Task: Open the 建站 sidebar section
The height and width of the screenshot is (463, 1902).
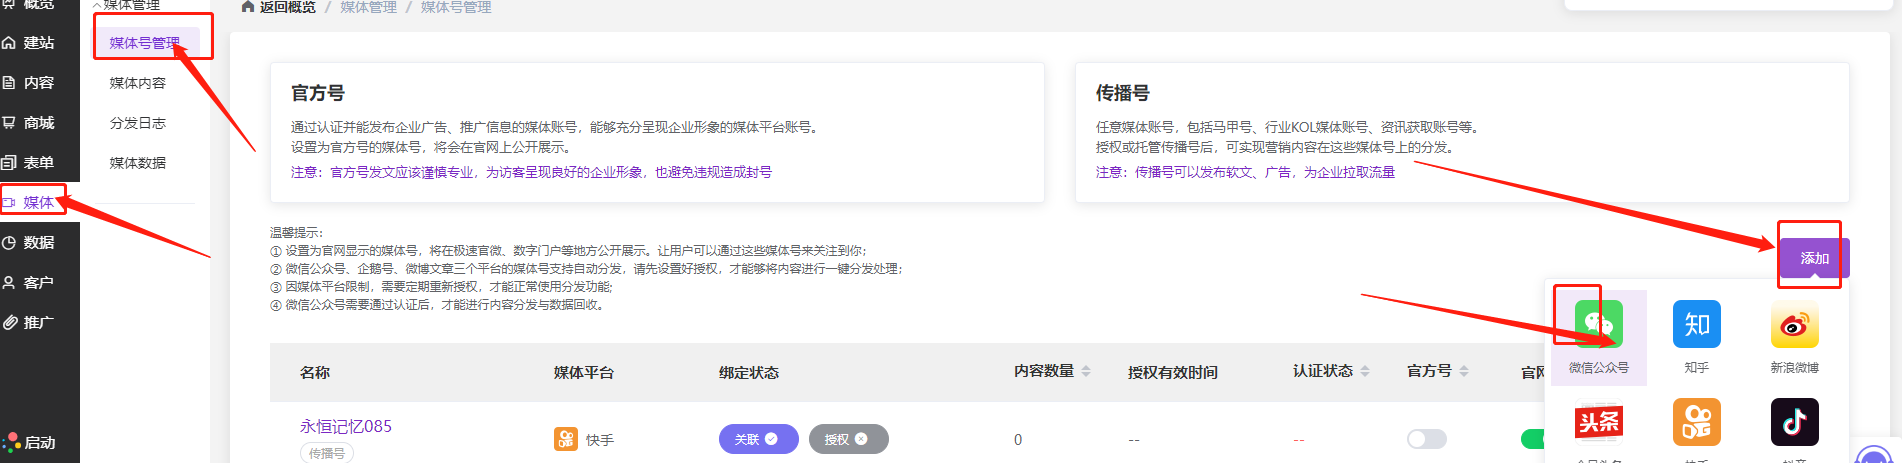Action: pyautogui.click(x=39, y=43)
